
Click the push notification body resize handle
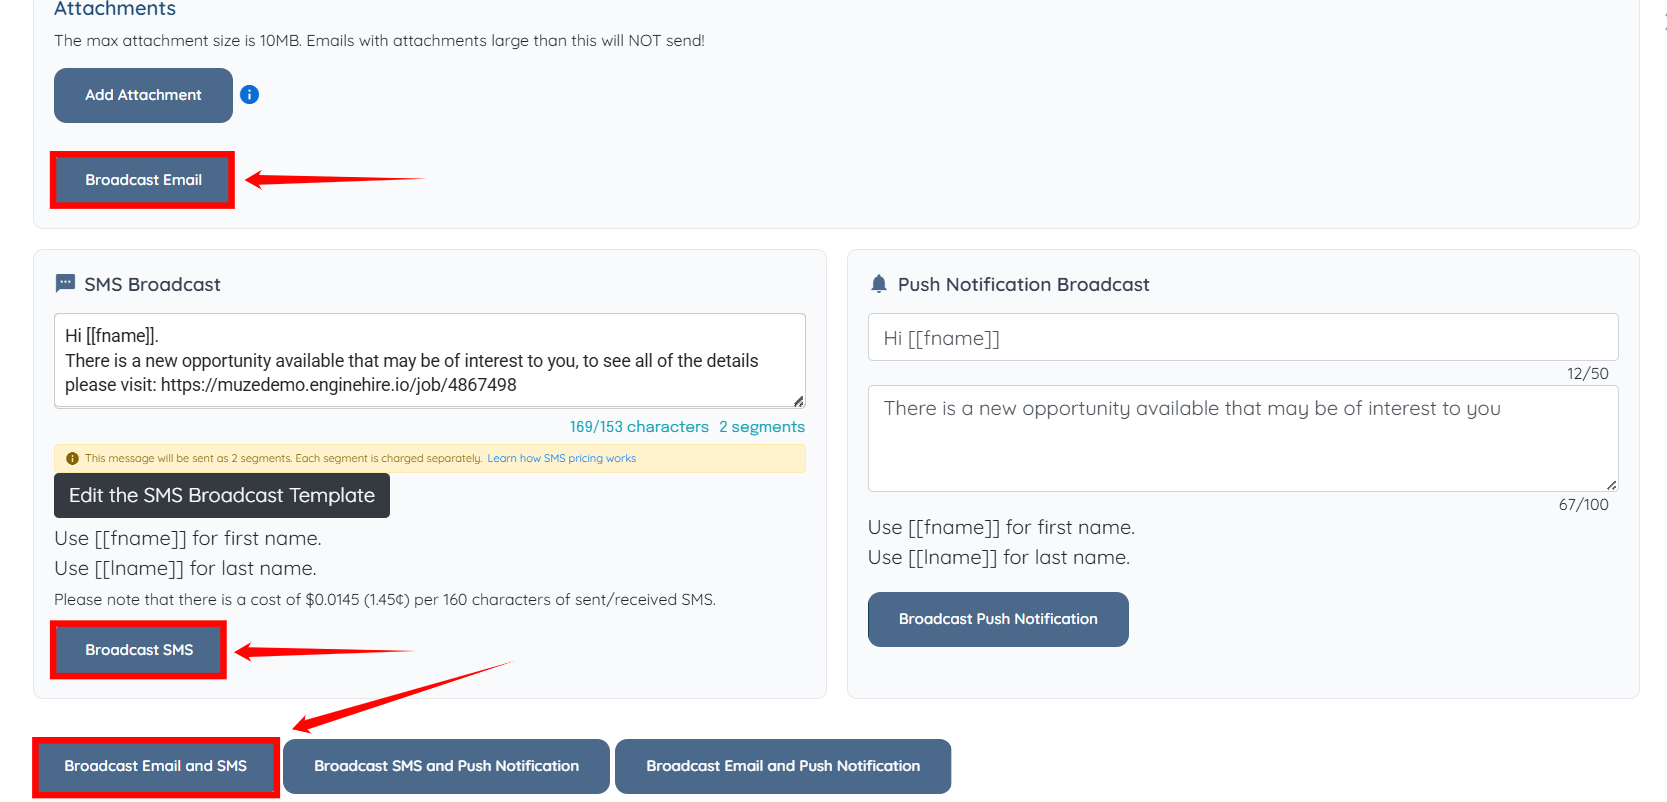point(1611,485)
